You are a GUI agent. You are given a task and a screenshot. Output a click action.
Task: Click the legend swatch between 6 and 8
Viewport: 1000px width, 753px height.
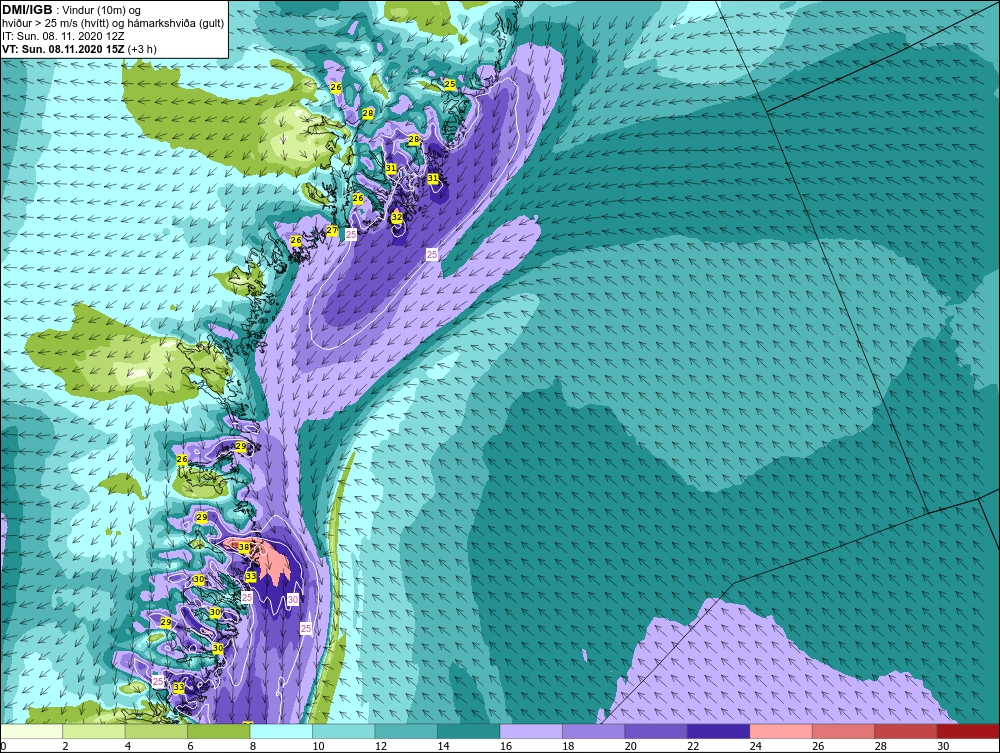click(x=219, y=731)
